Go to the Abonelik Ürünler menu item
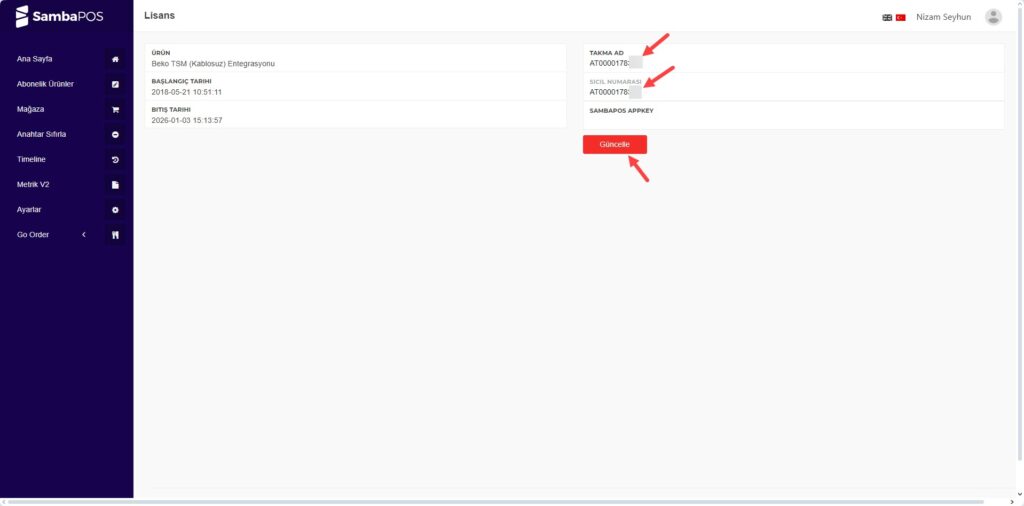Screen dimensions: 1024x506 (x=45, y=84)
